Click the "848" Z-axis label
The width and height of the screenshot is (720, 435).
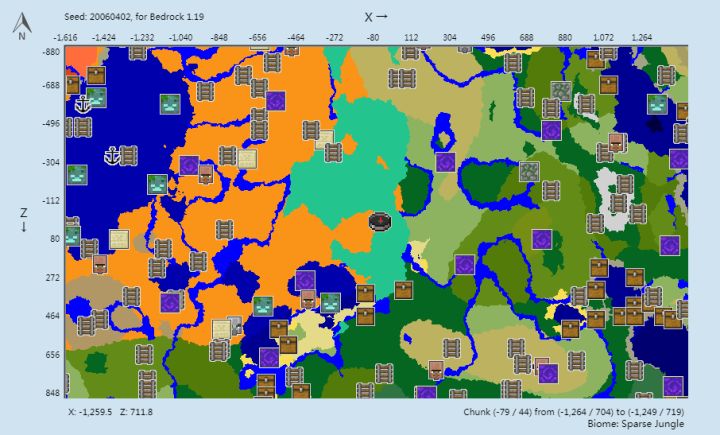click(x=53, y=393)
